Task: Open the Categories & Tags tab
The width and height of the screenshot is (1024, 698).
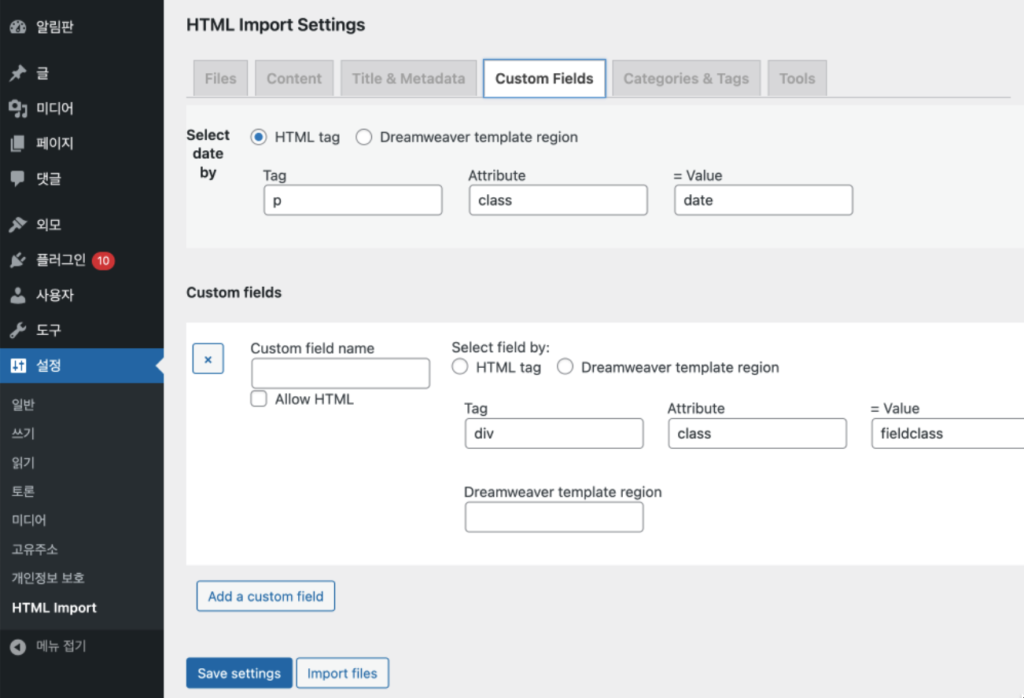Action: [686, 78]
